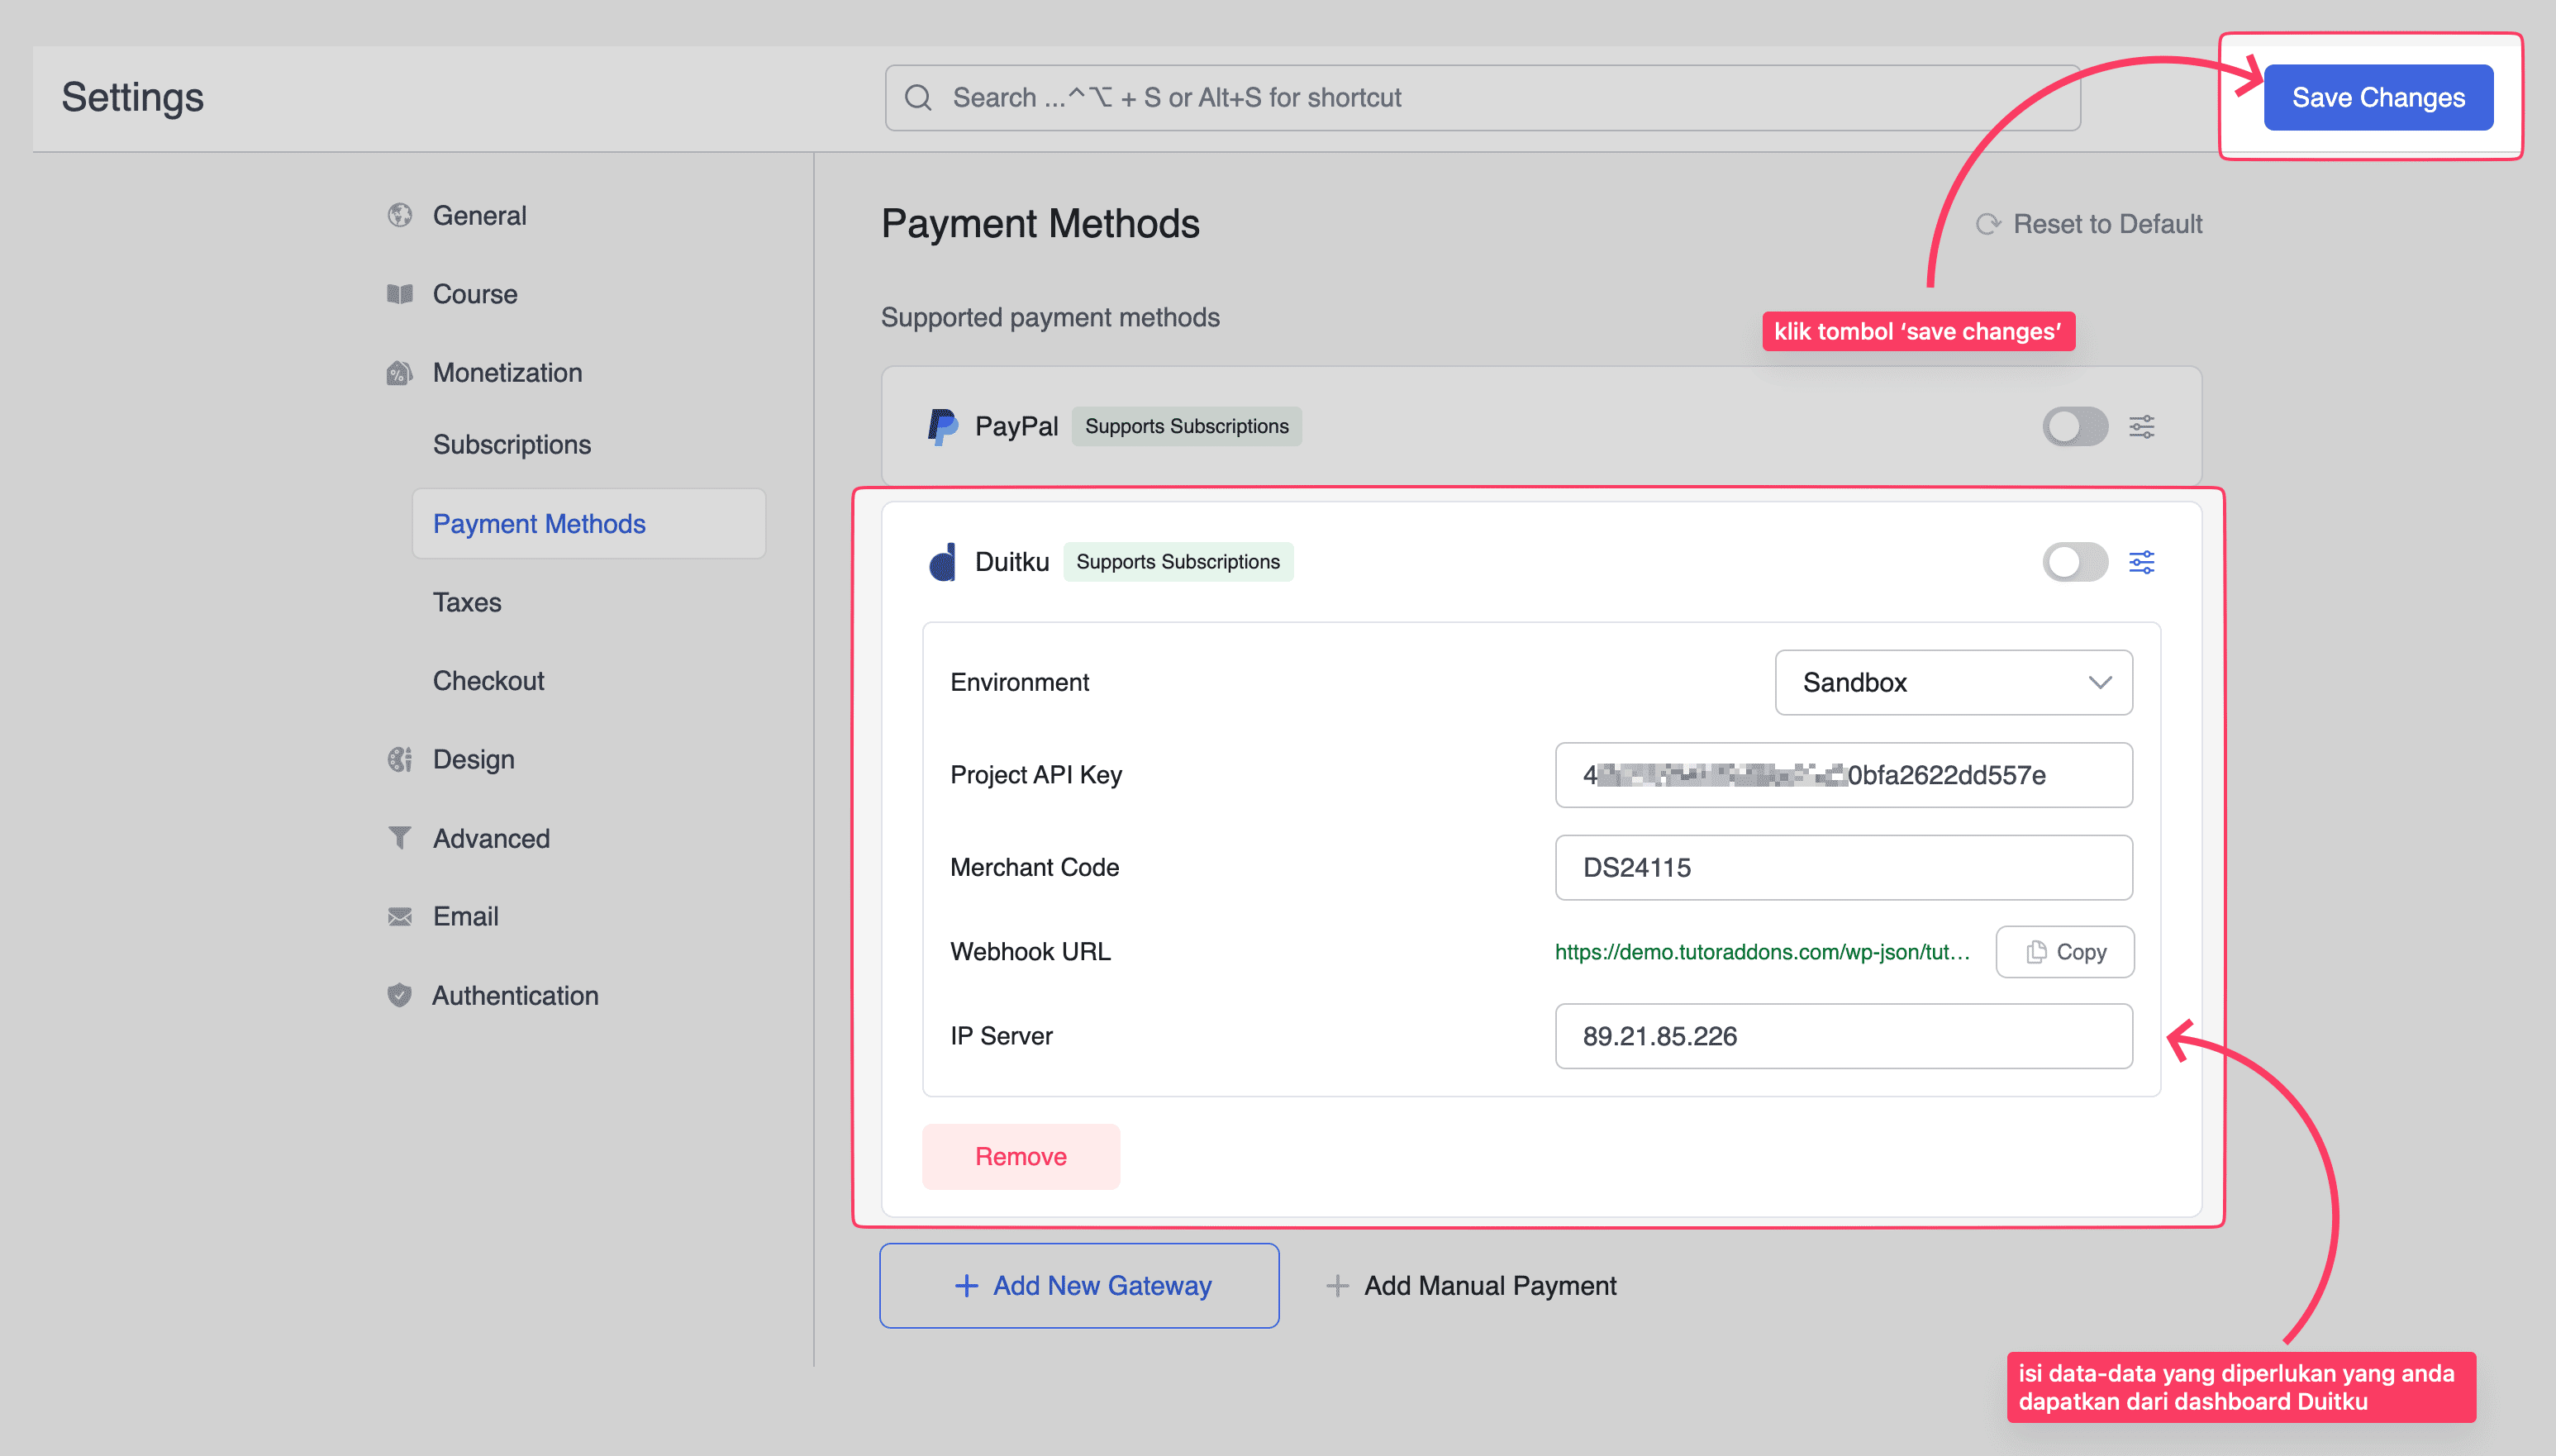This screenshot has height=1456, width=2556.
Task: Open the Taxes settings section
Action: pyautogui.click(x=467, y=602)
